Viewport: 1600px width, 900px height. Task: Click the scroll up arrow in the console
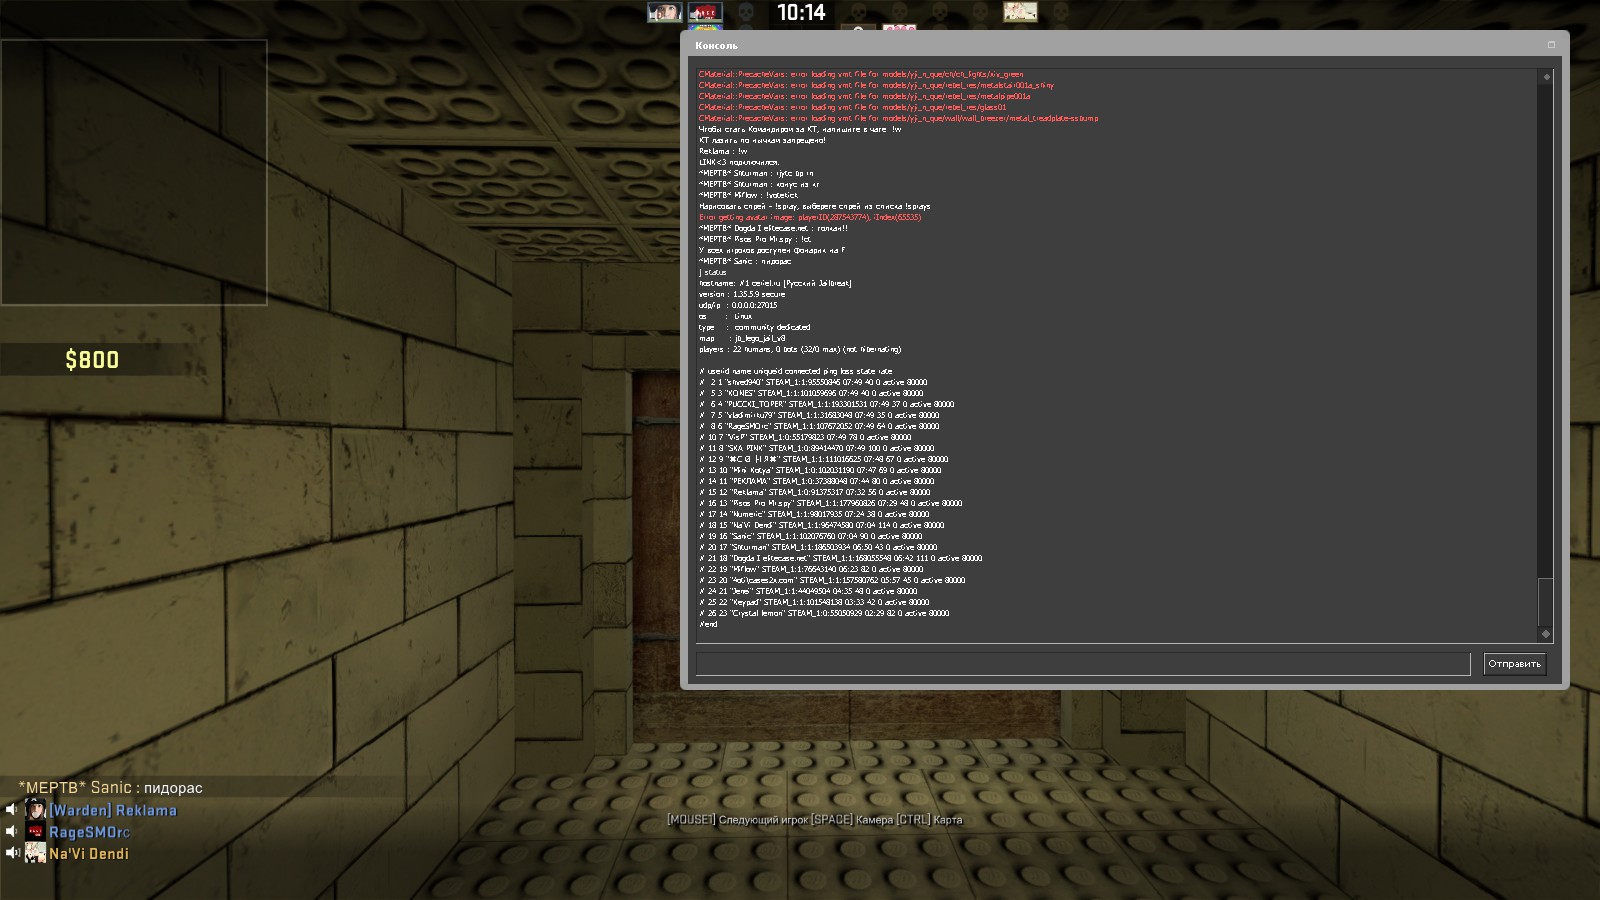click(x=1546, y=77)
